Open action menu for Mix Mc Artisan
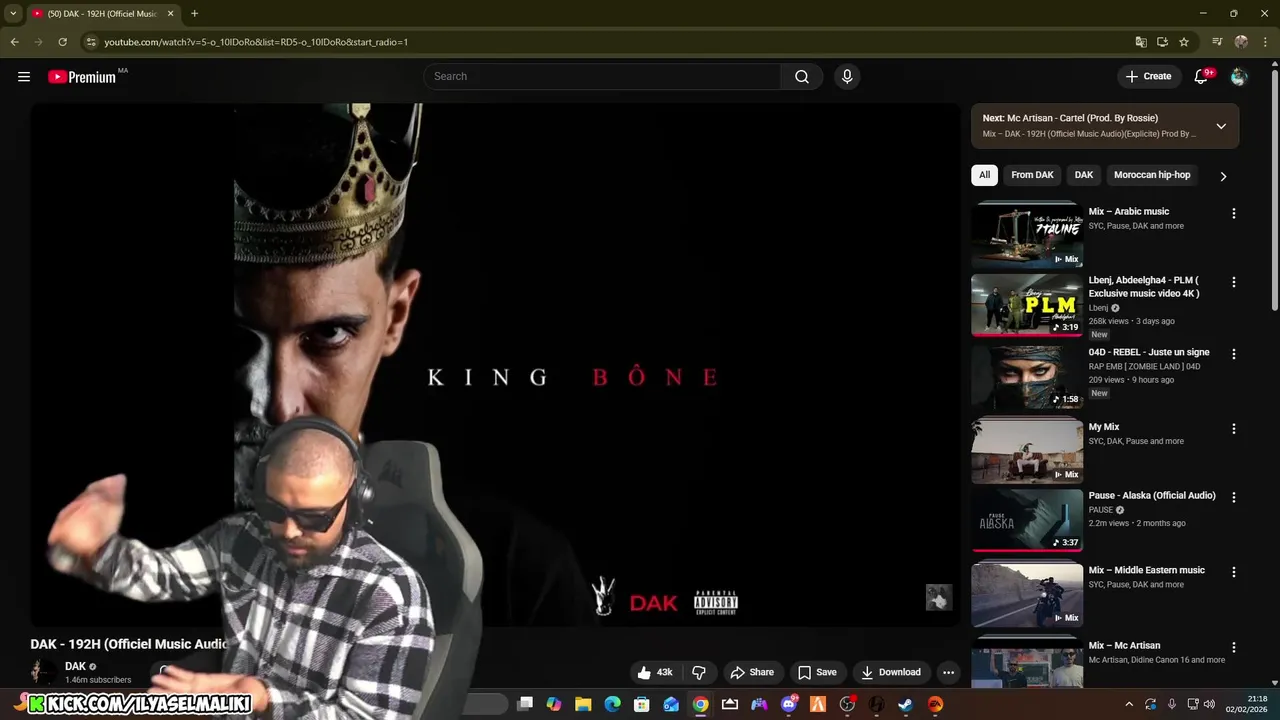The width and height of the screenshot is (1280, 720). [1233, 647]
